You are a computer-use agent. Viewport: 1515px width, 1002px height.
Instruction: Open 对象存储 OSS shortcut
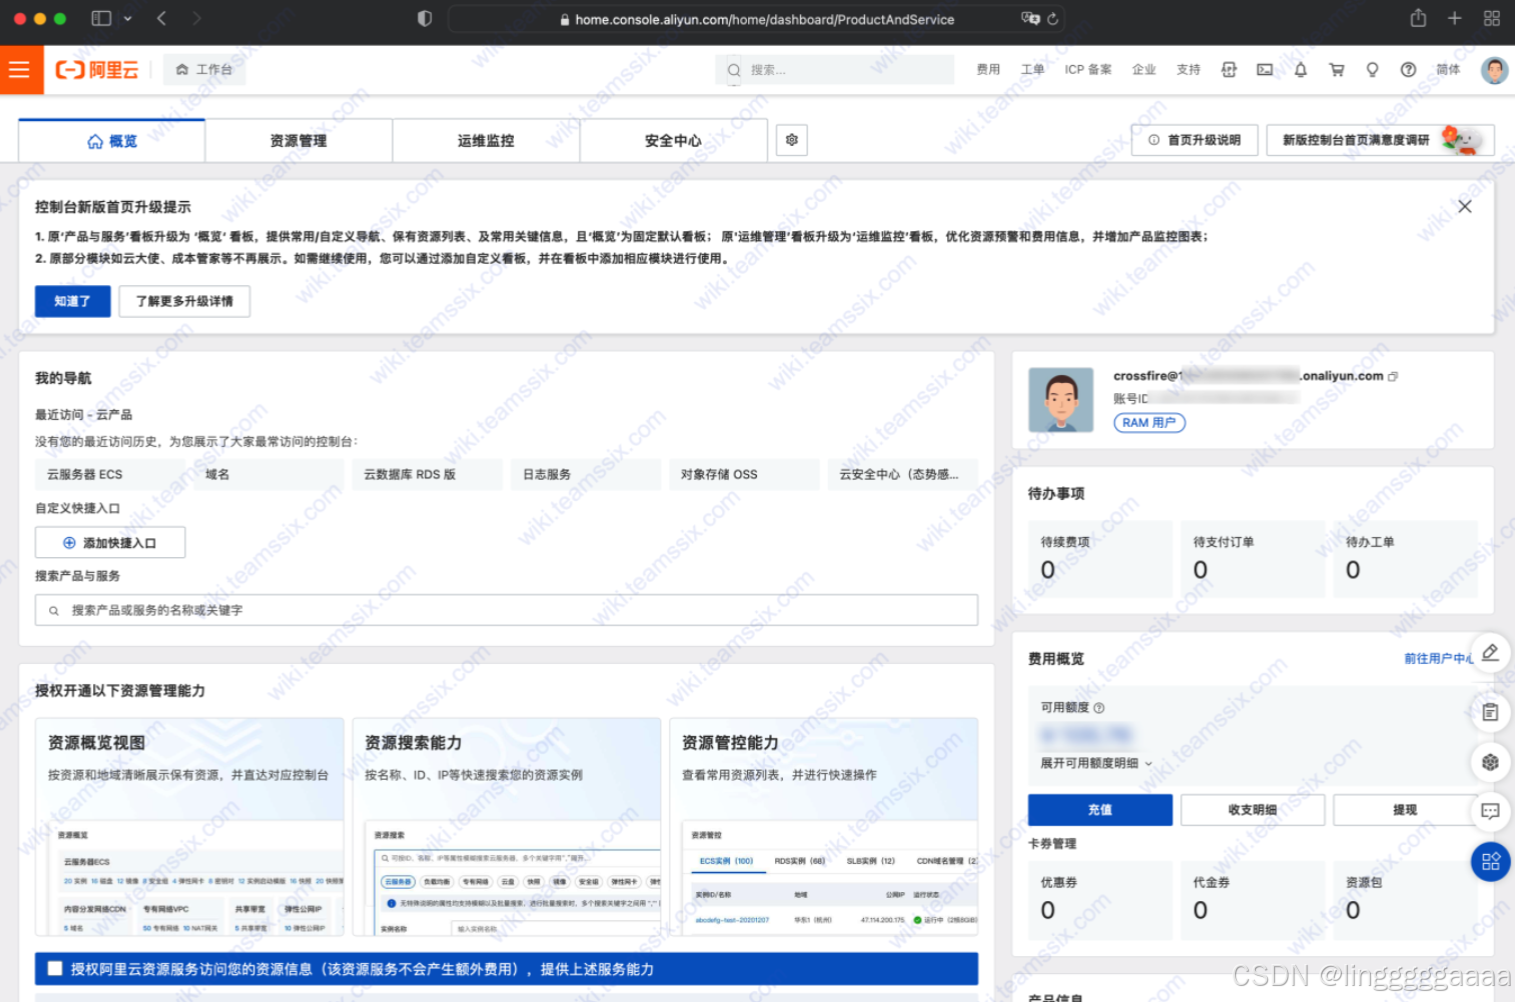[x=744, y=474]
